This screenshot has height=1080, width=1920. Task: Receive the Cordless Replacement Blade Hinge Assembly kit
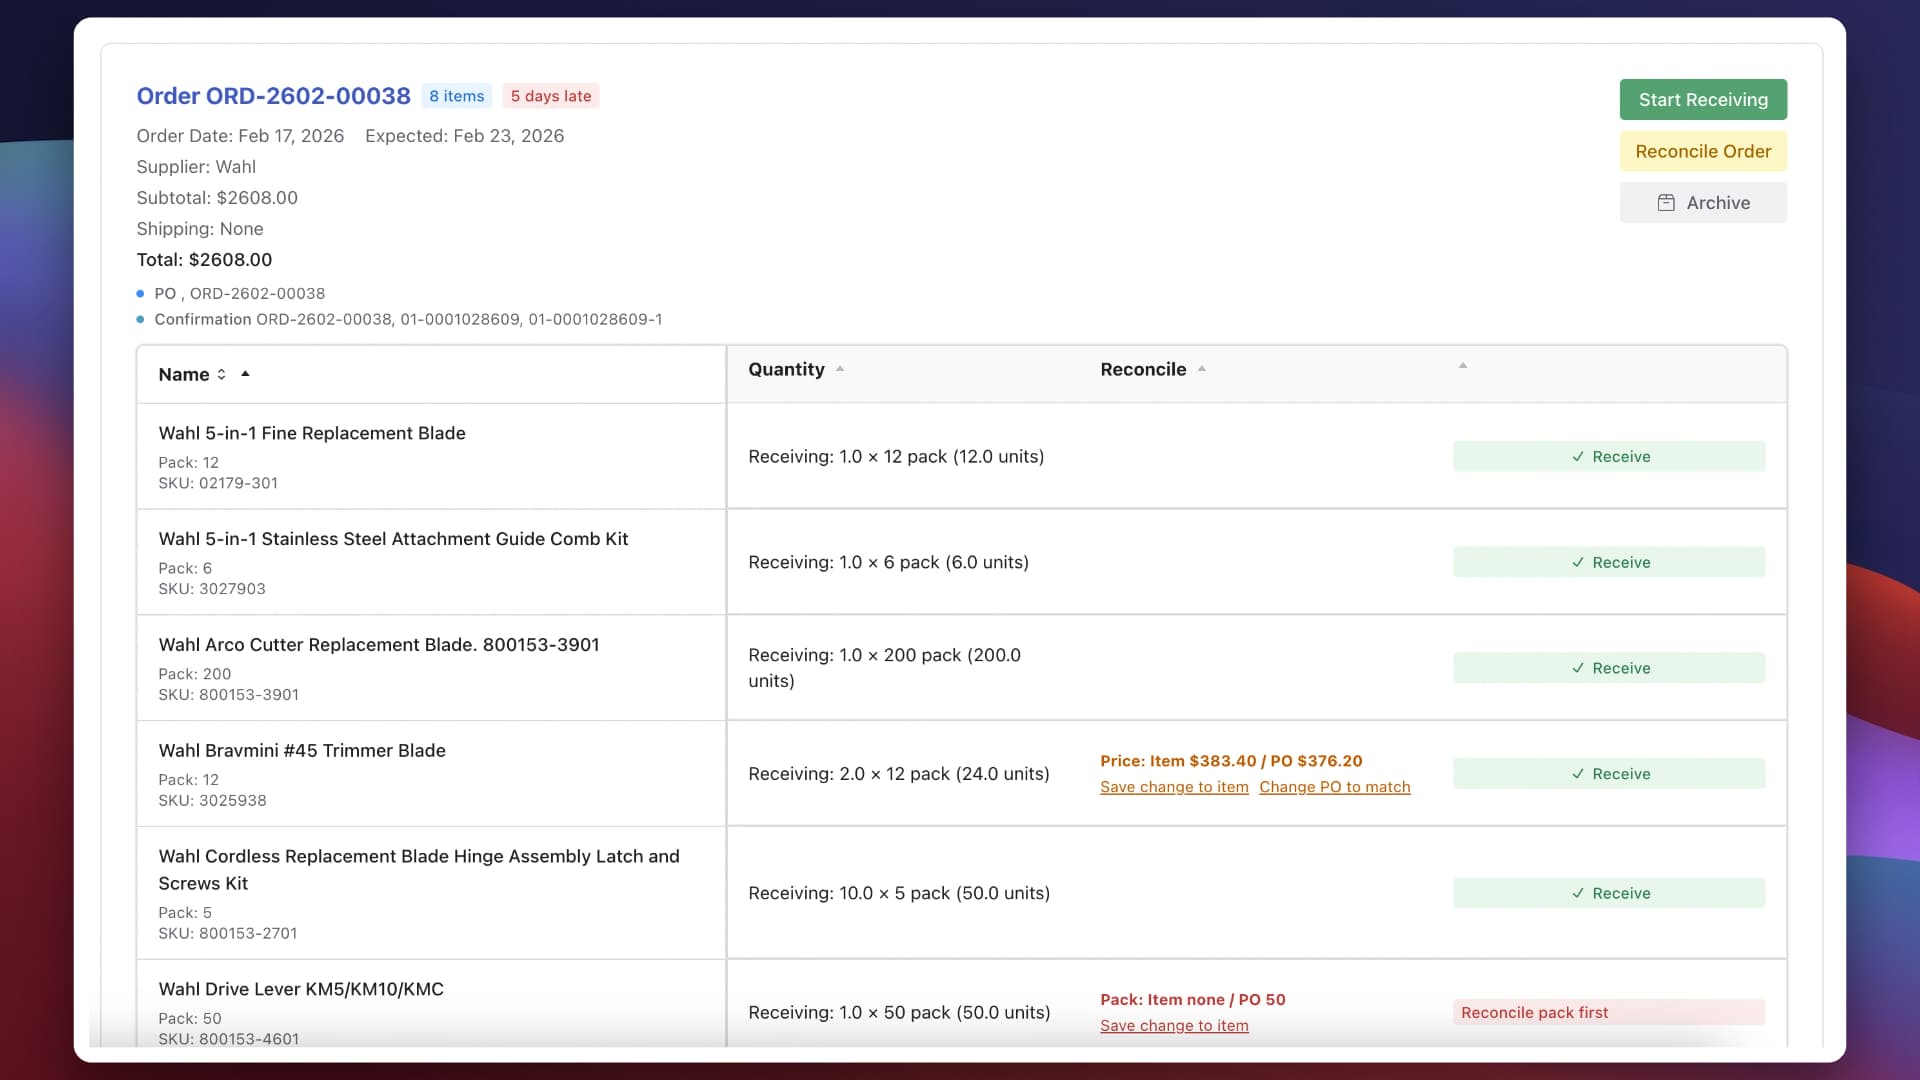click(1609, 893)
